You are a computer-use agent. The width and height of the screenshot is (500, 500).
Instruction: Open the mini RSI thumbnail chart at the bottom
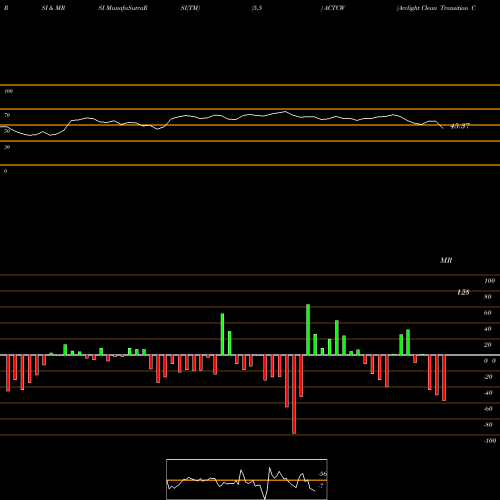click(247, 479)
